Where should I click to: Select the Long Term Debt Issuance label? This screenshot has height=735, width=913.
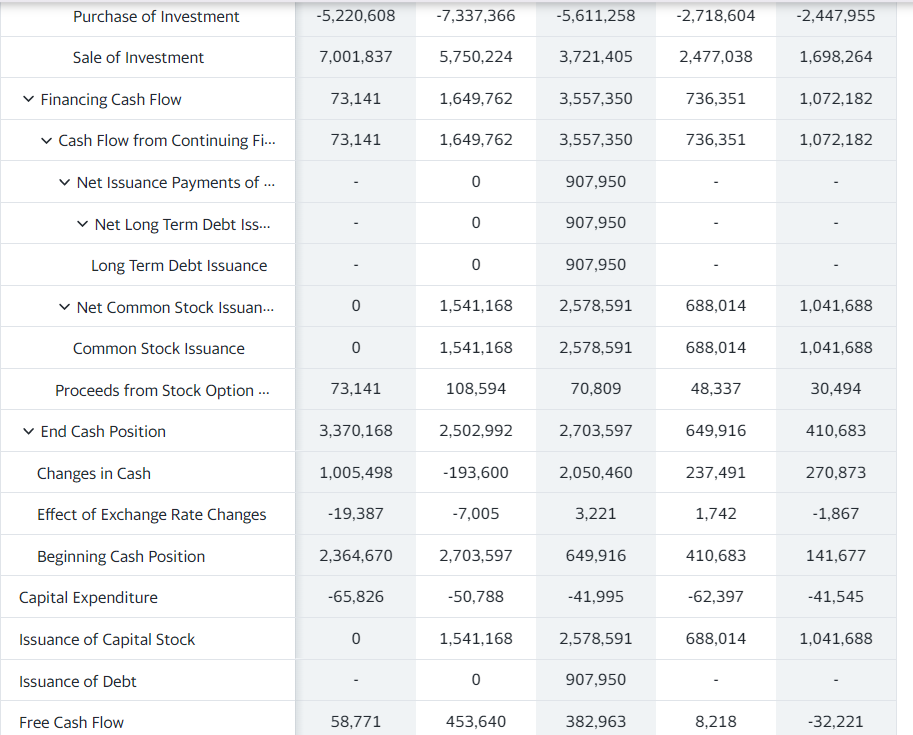pos(176,264)
